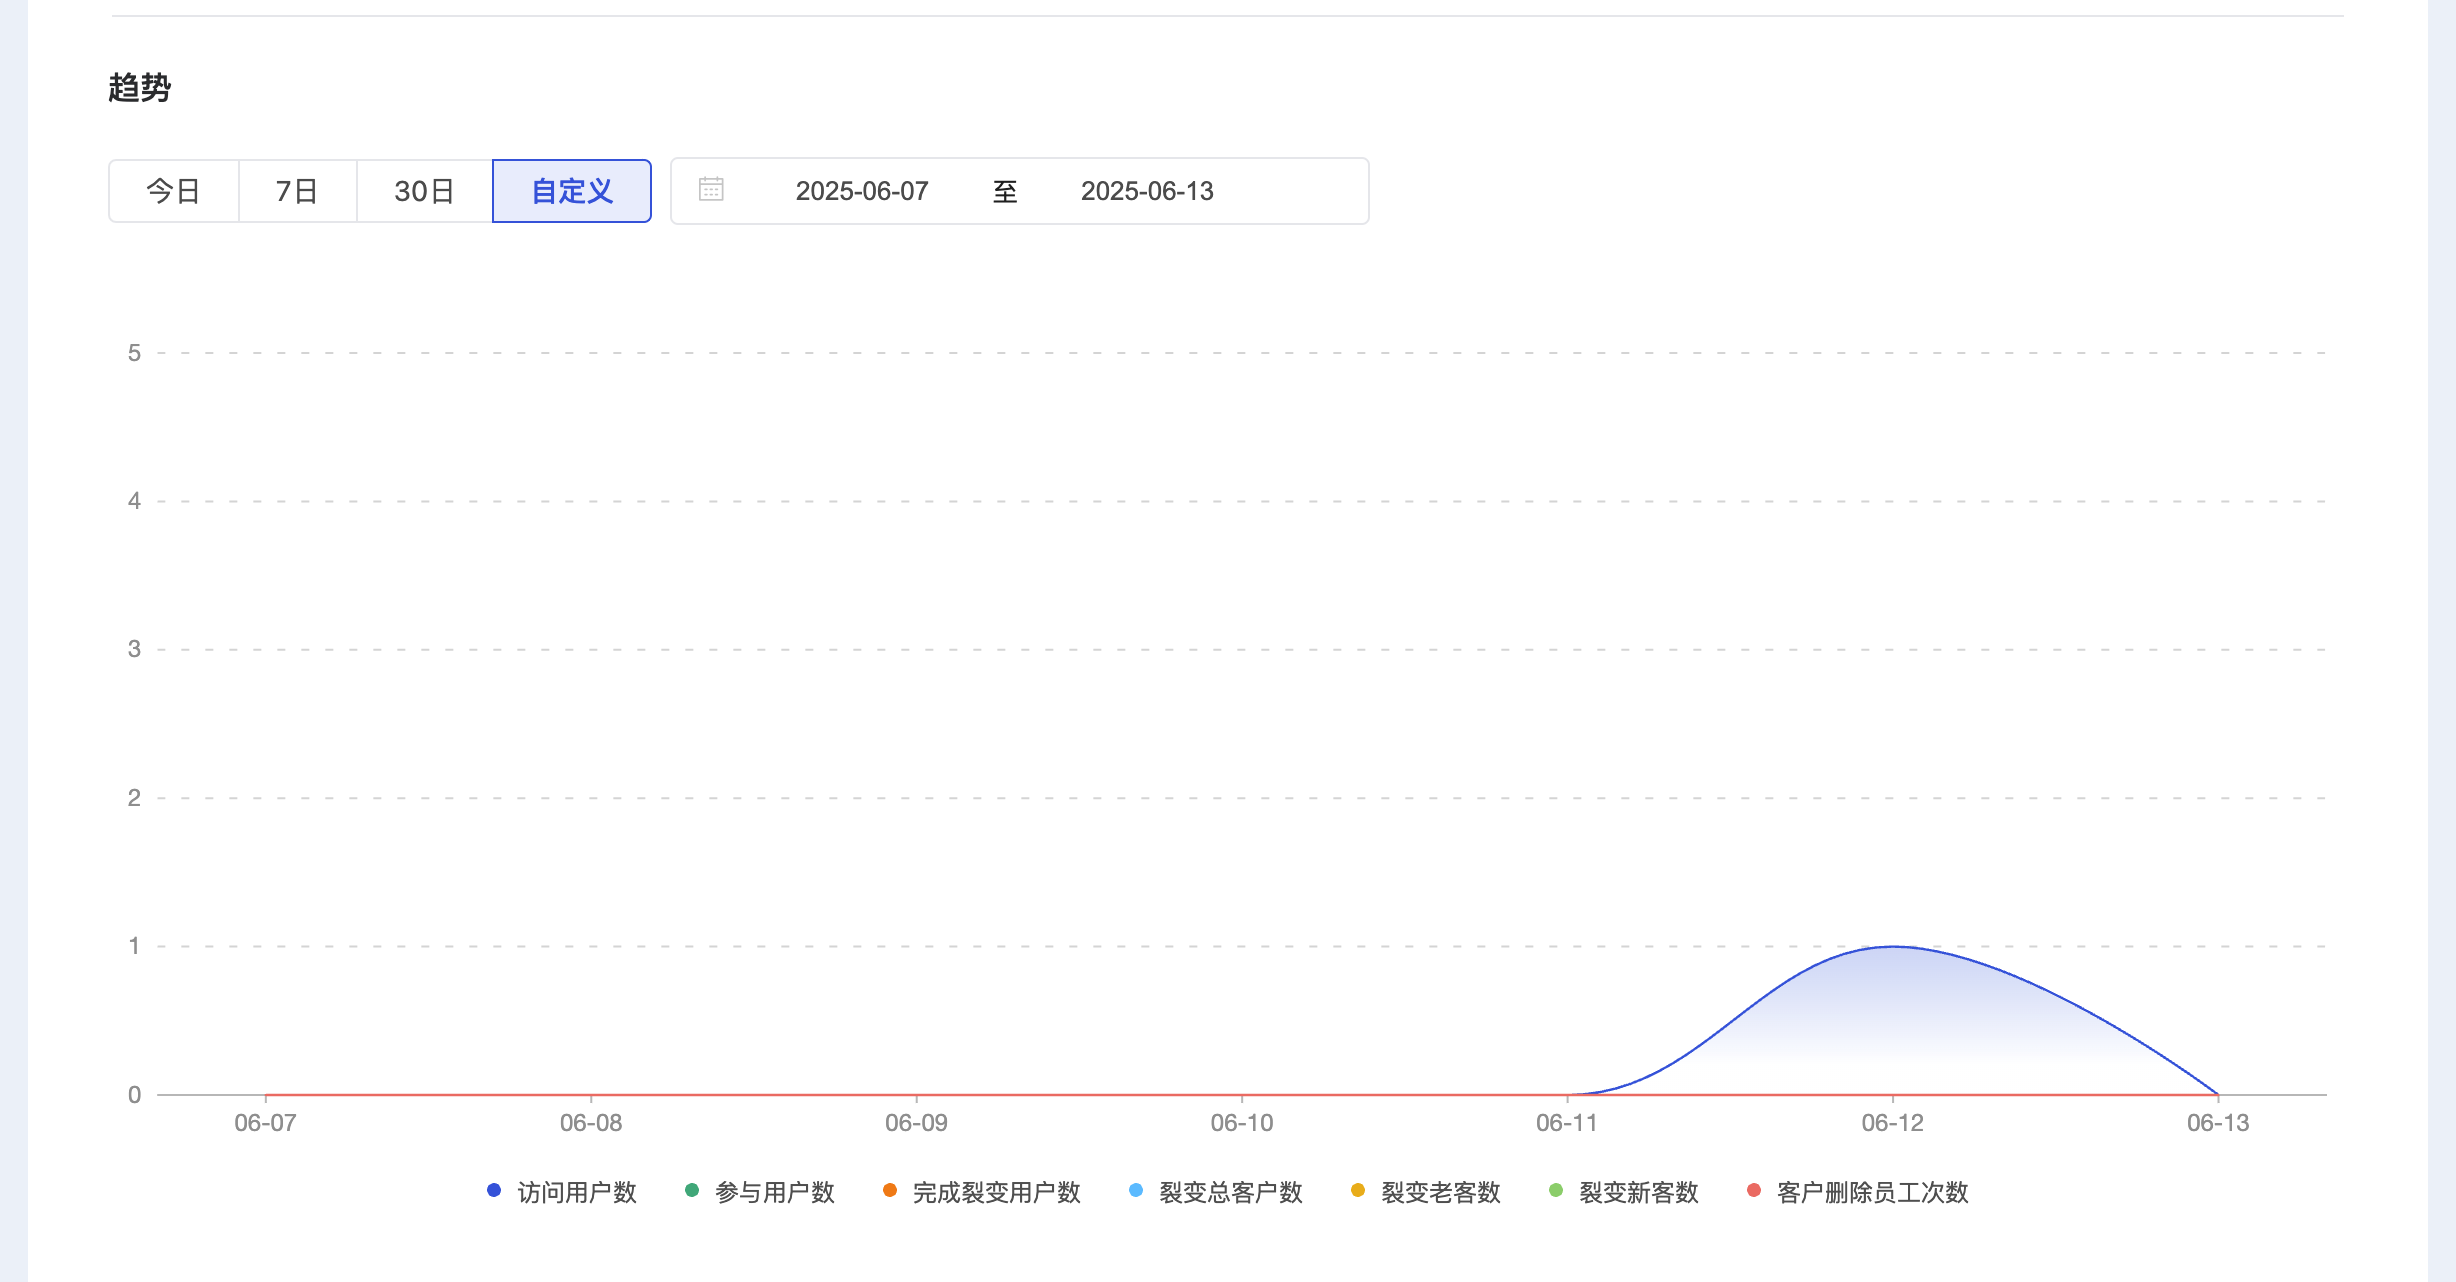Toggle the 客户删除员工次数 legend series
The height and width of the screenshot is (1282, 2456).
pos(1858,1192)
